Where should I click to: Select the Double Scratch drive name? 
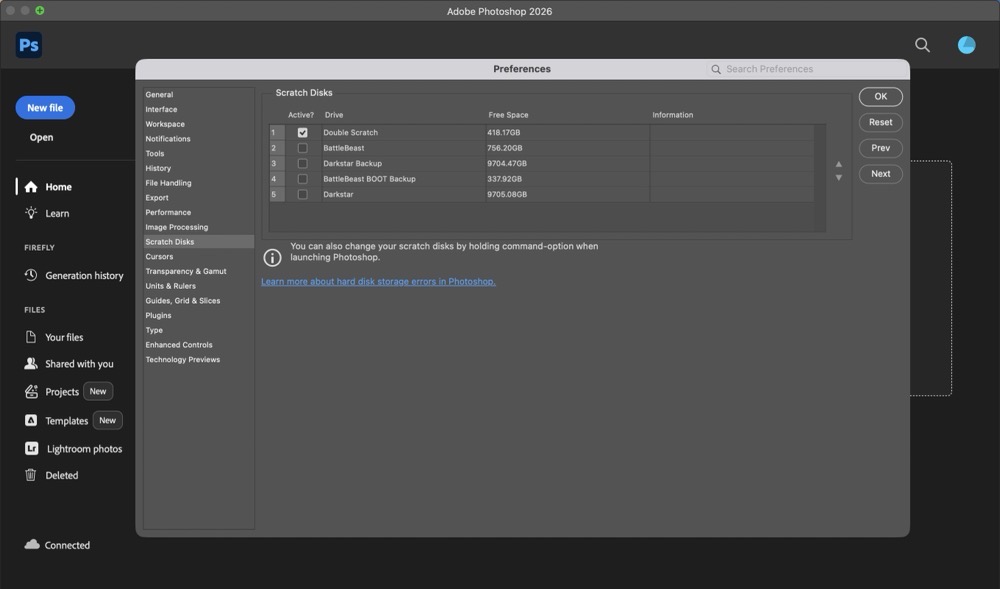(x=350, y=133)
